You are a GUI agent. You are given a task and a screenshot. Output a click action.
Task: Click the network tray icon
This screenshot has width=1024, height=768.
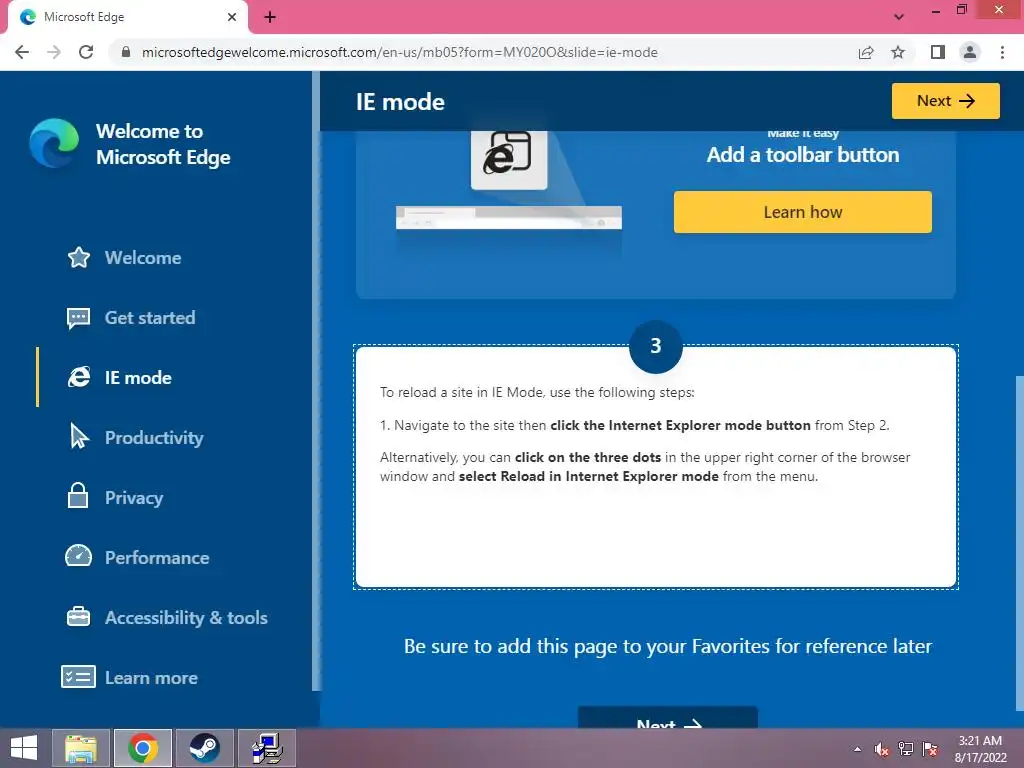tap(906, 749)
